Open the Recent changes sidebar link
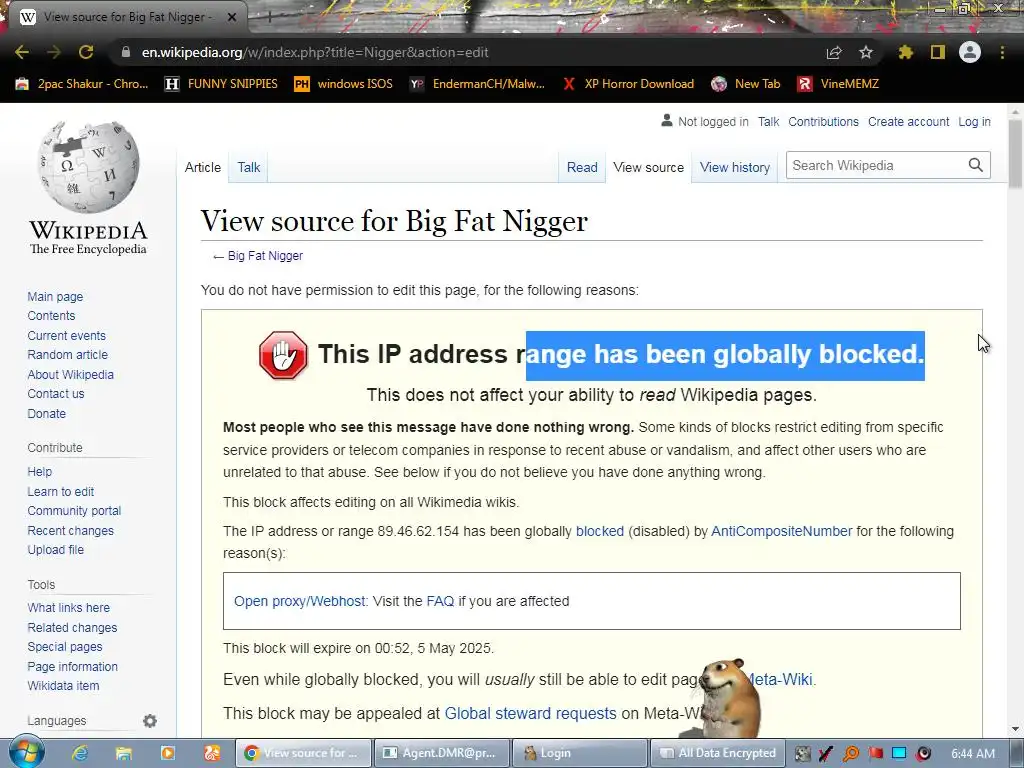Image resolution: width=1024 pixels, height=768 pixels. [x=71, y=530]
